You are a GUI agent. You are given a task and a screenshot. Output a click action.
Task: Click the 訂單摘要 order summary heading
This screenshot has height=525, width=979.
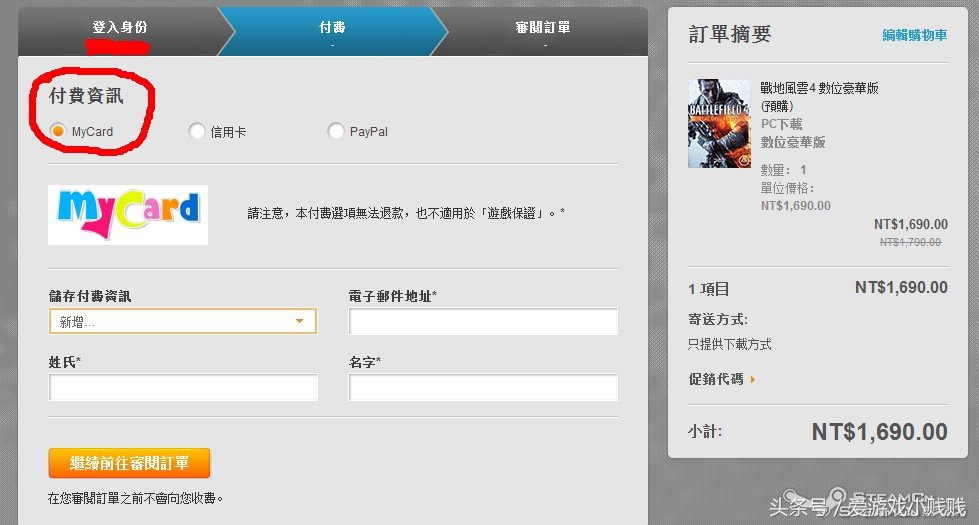pos(730,34)
